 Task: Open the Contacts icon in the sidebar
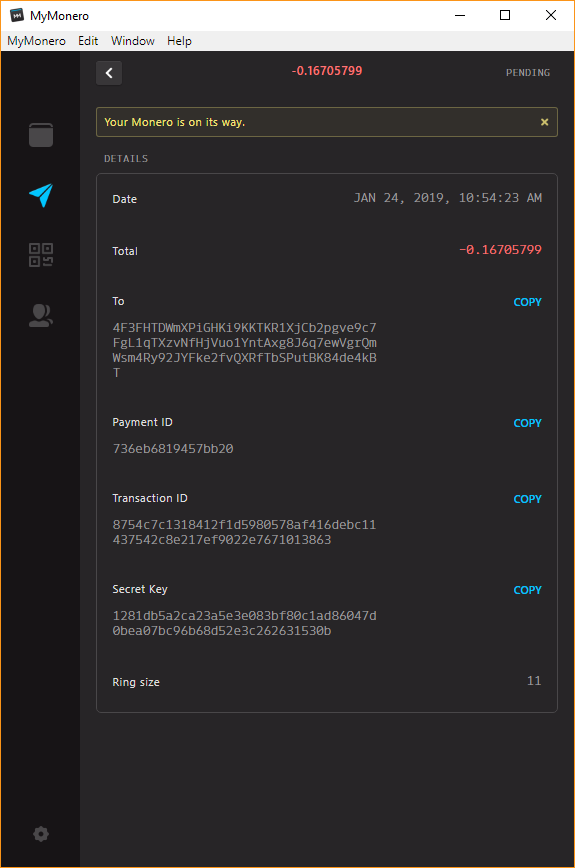41,316
